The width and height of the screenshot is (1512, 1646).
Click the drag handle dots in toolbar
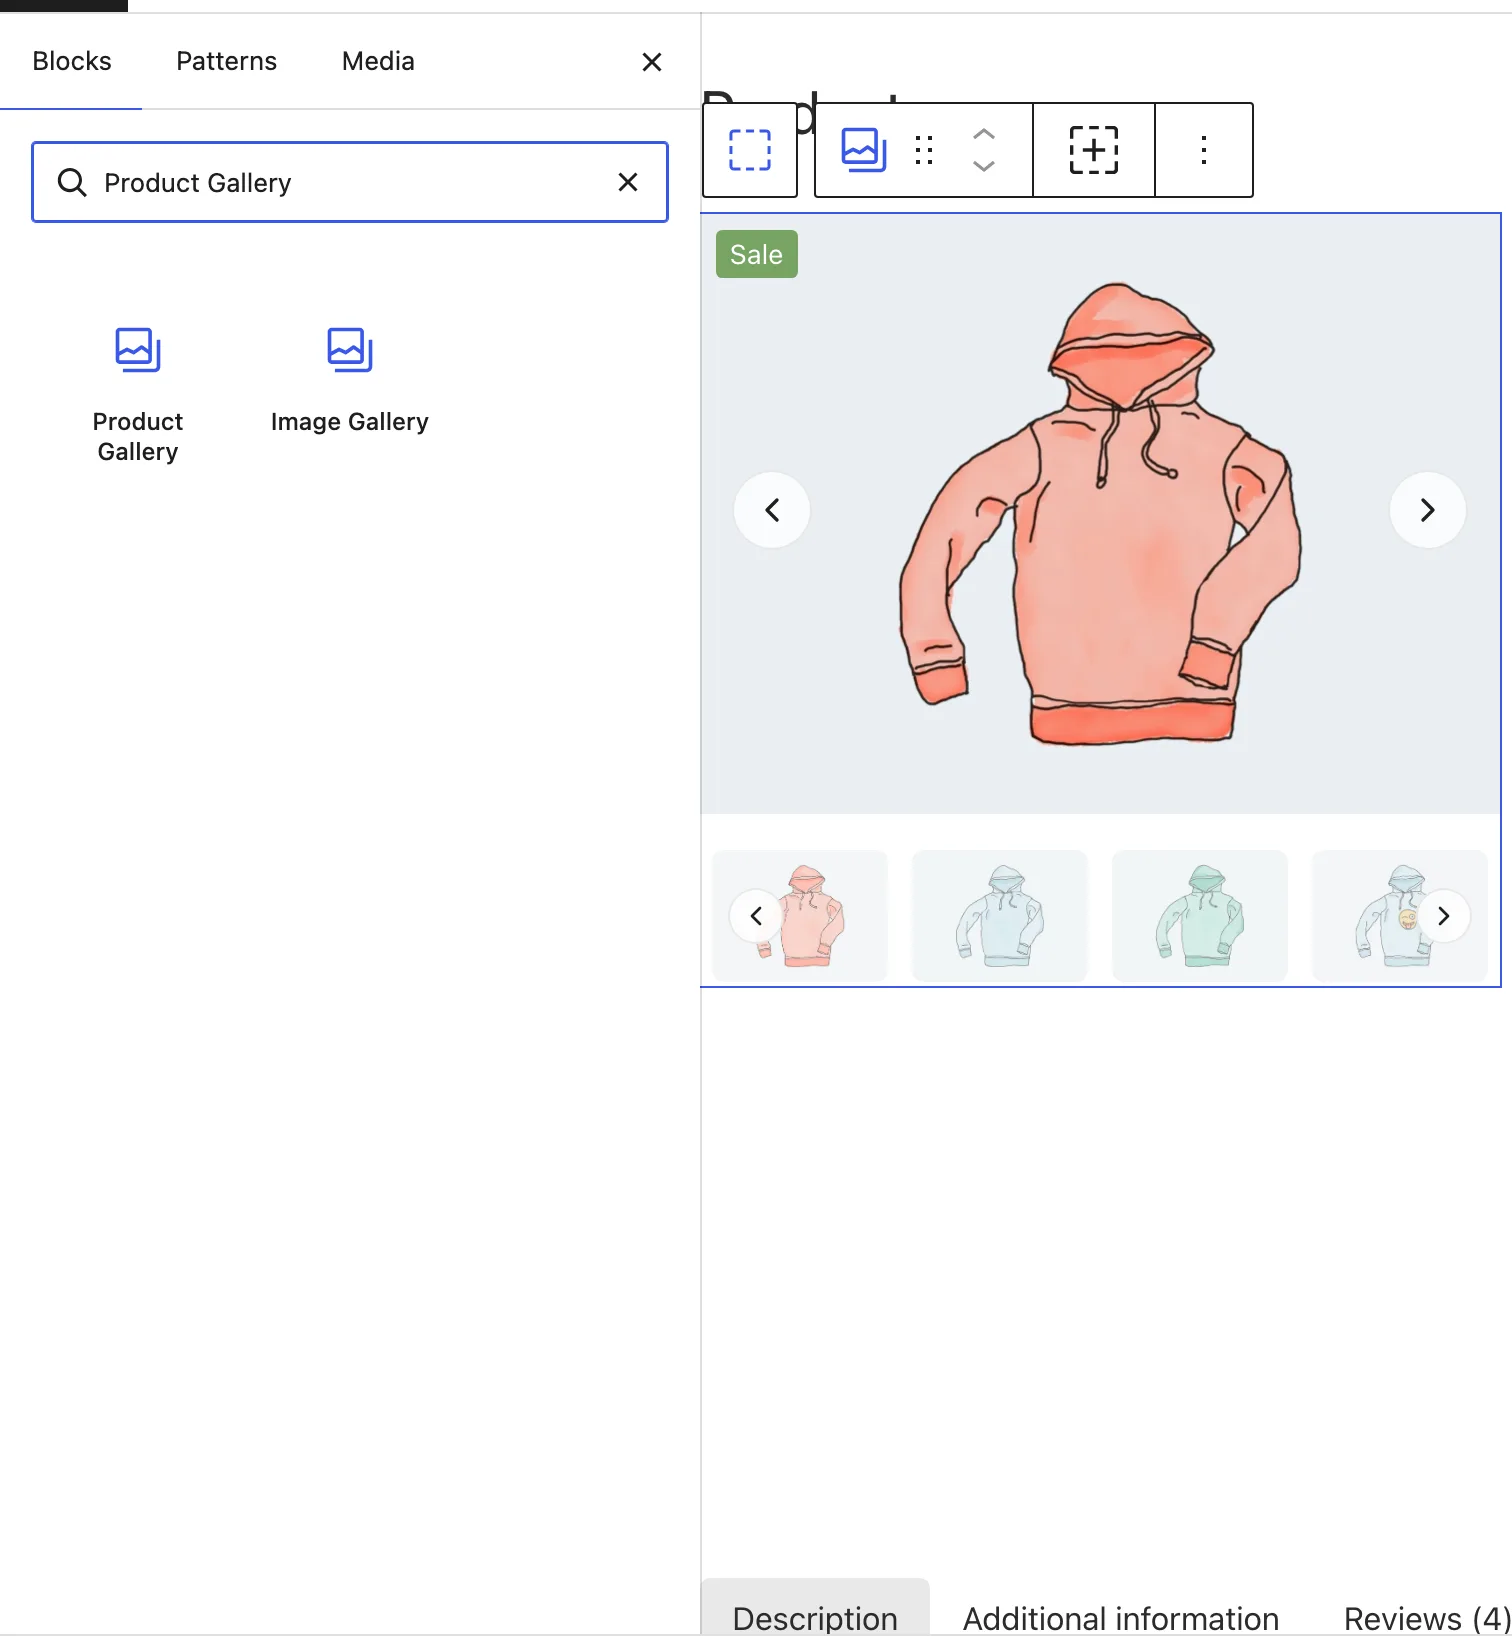click(x=924, y=150)
